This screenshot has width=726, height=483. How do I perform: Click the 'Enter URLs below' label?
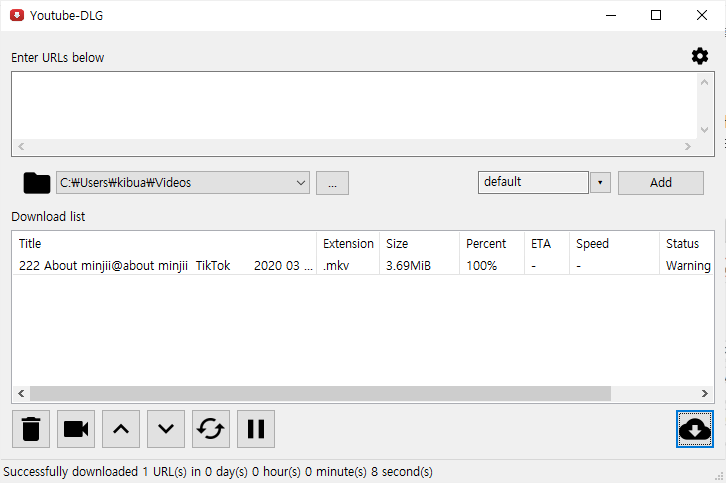57,57
